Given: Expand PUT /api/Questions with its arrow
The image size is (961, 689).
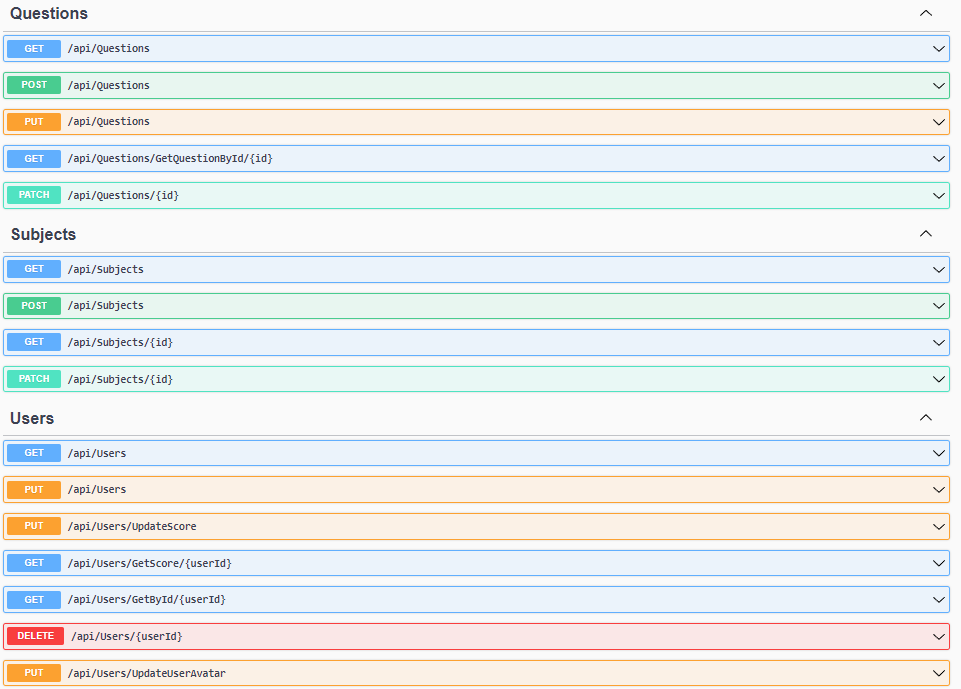Looking at the screenshot, I should click(938, 122).
